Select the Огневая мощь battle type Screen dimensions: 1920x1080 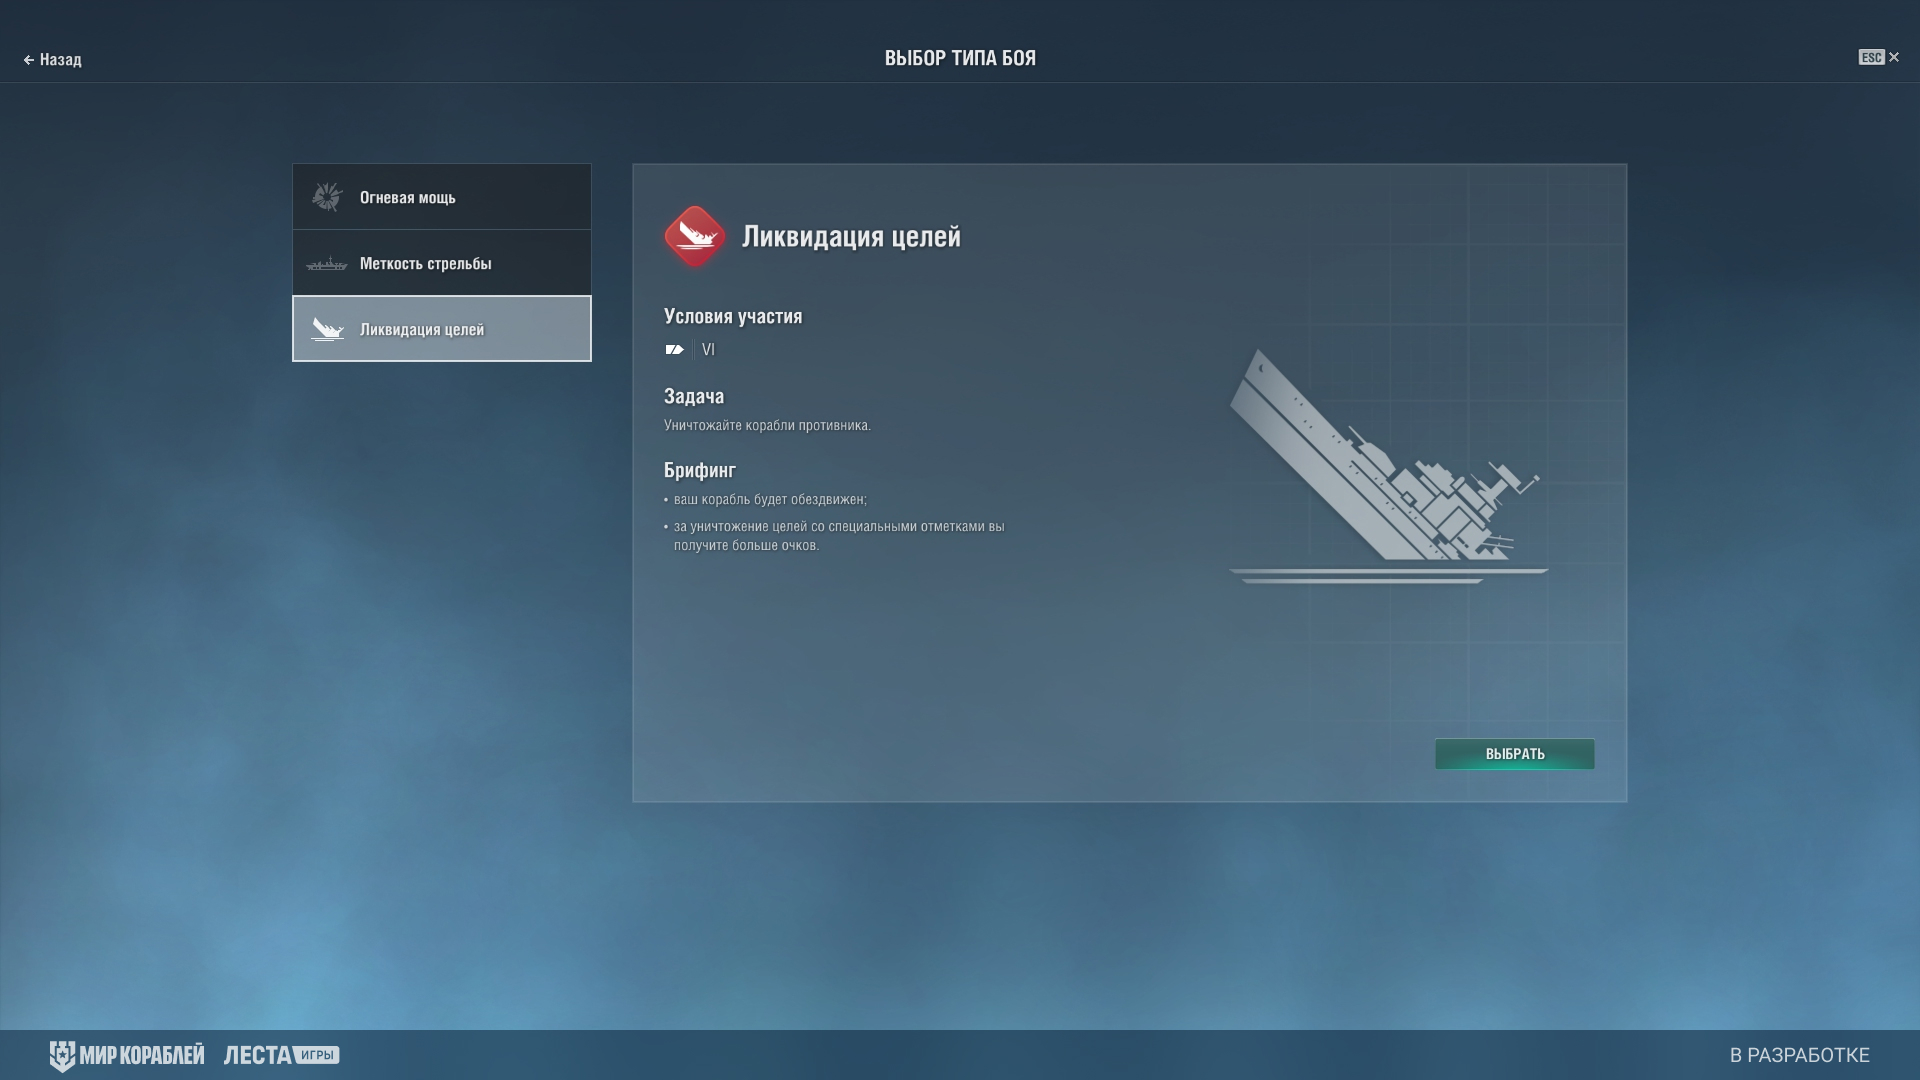442,197
